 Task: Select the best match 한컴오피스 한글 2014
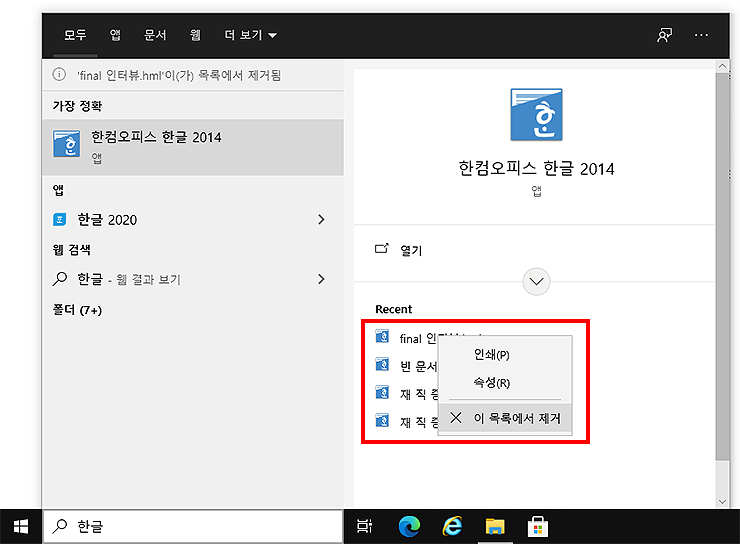coord(193,147)
